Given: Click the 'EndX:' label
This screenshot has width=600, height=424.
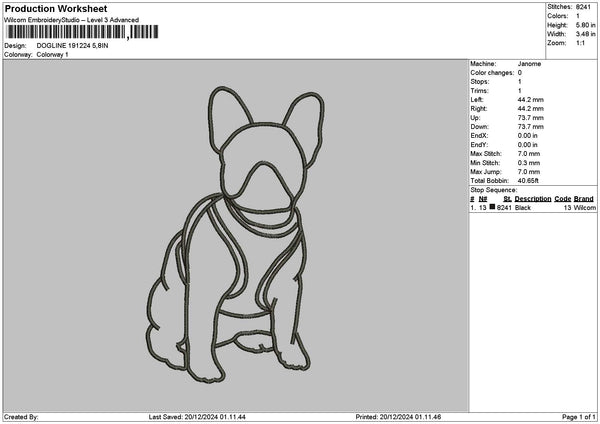Looking at the screenshot, I should tap(479, 136).
